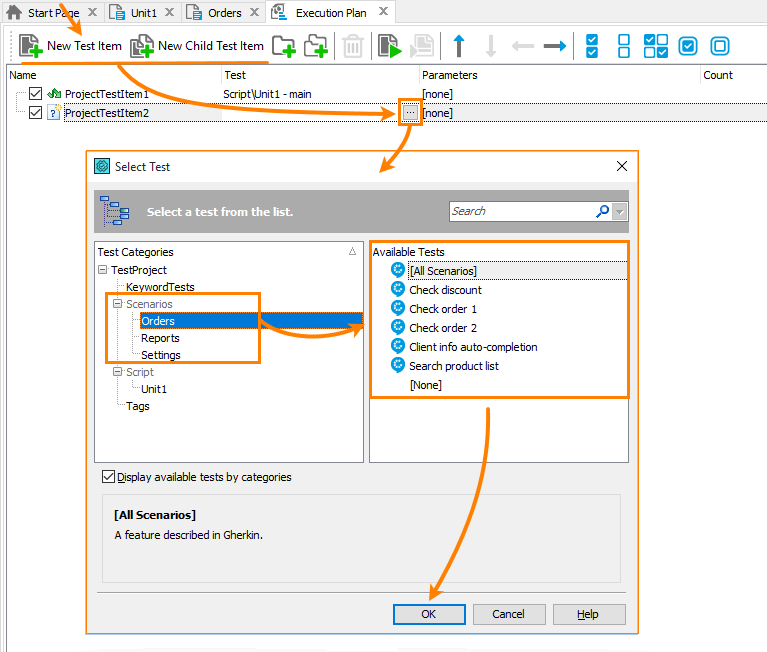Toggle Display available tests by categories

pyautogui.click(x=109, y=478)
